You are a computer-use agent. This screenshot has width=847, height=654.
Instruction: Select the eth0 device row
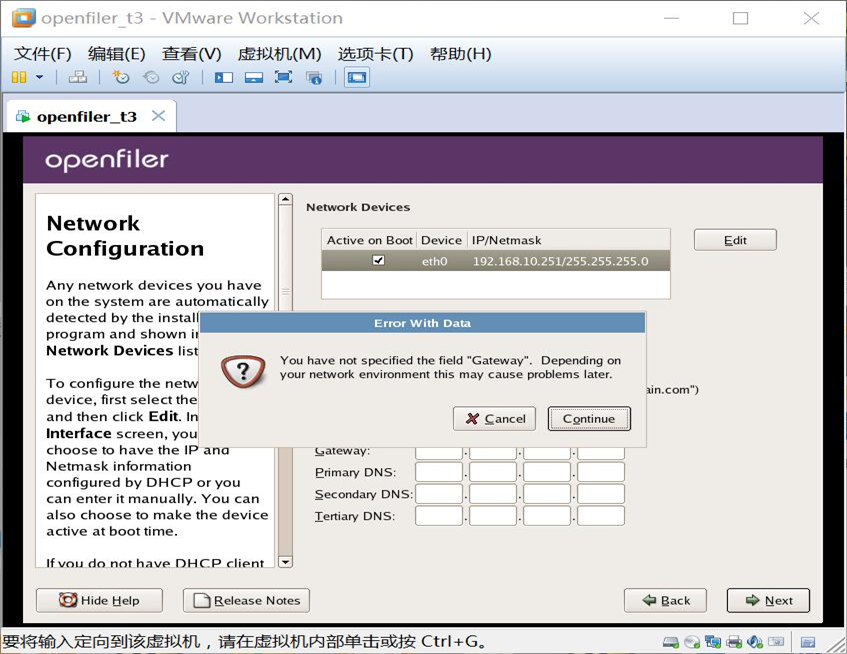pyautogui.click(x=496, y=261)
